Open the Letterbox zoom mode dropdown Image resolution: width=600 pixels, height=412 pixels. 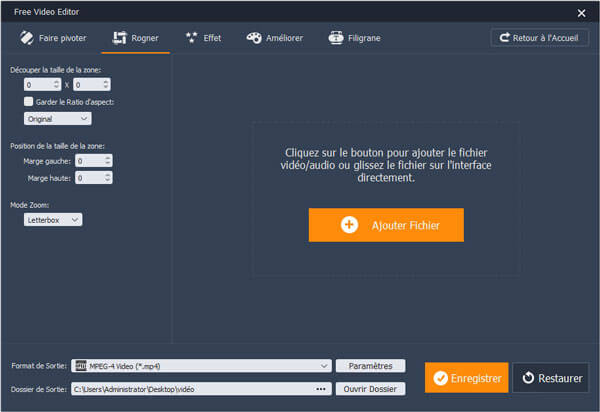tap(54, 219)
